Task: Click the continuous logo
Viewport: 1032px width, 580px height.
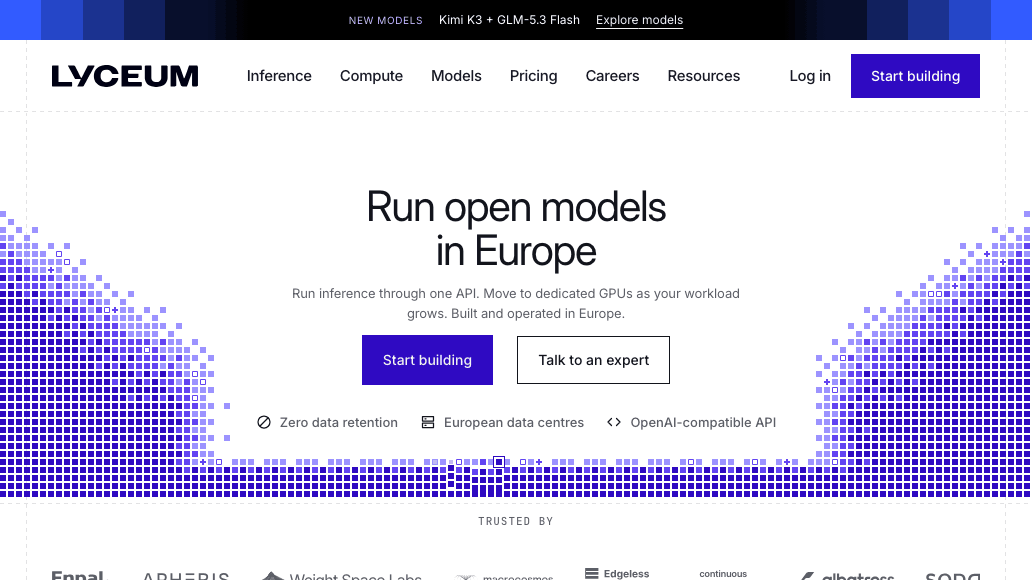Action: pyautogui.click(x=723, y=574)
